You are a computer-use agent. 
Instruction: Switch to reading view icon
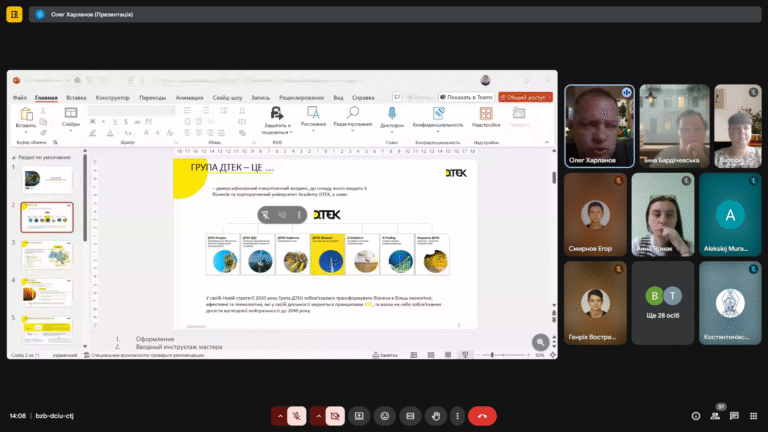448,355
